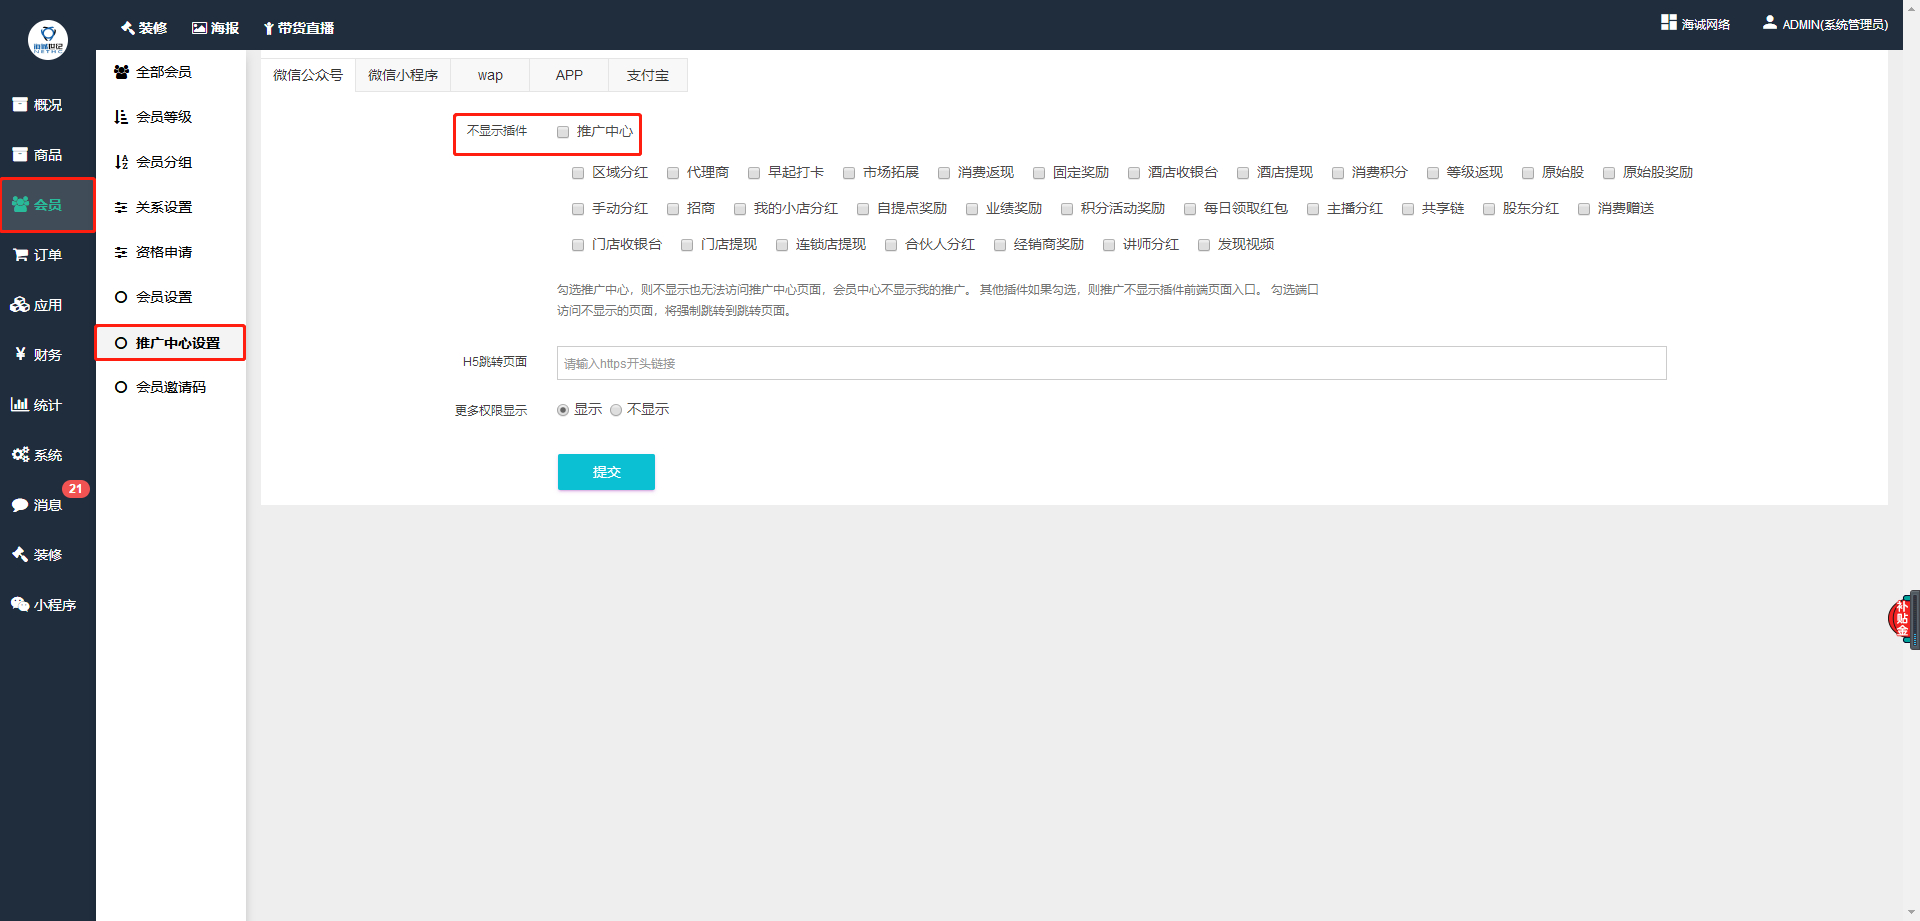Check the 发现视频 checkbox
This screenshot has width=1920, height=921.
1204,245
